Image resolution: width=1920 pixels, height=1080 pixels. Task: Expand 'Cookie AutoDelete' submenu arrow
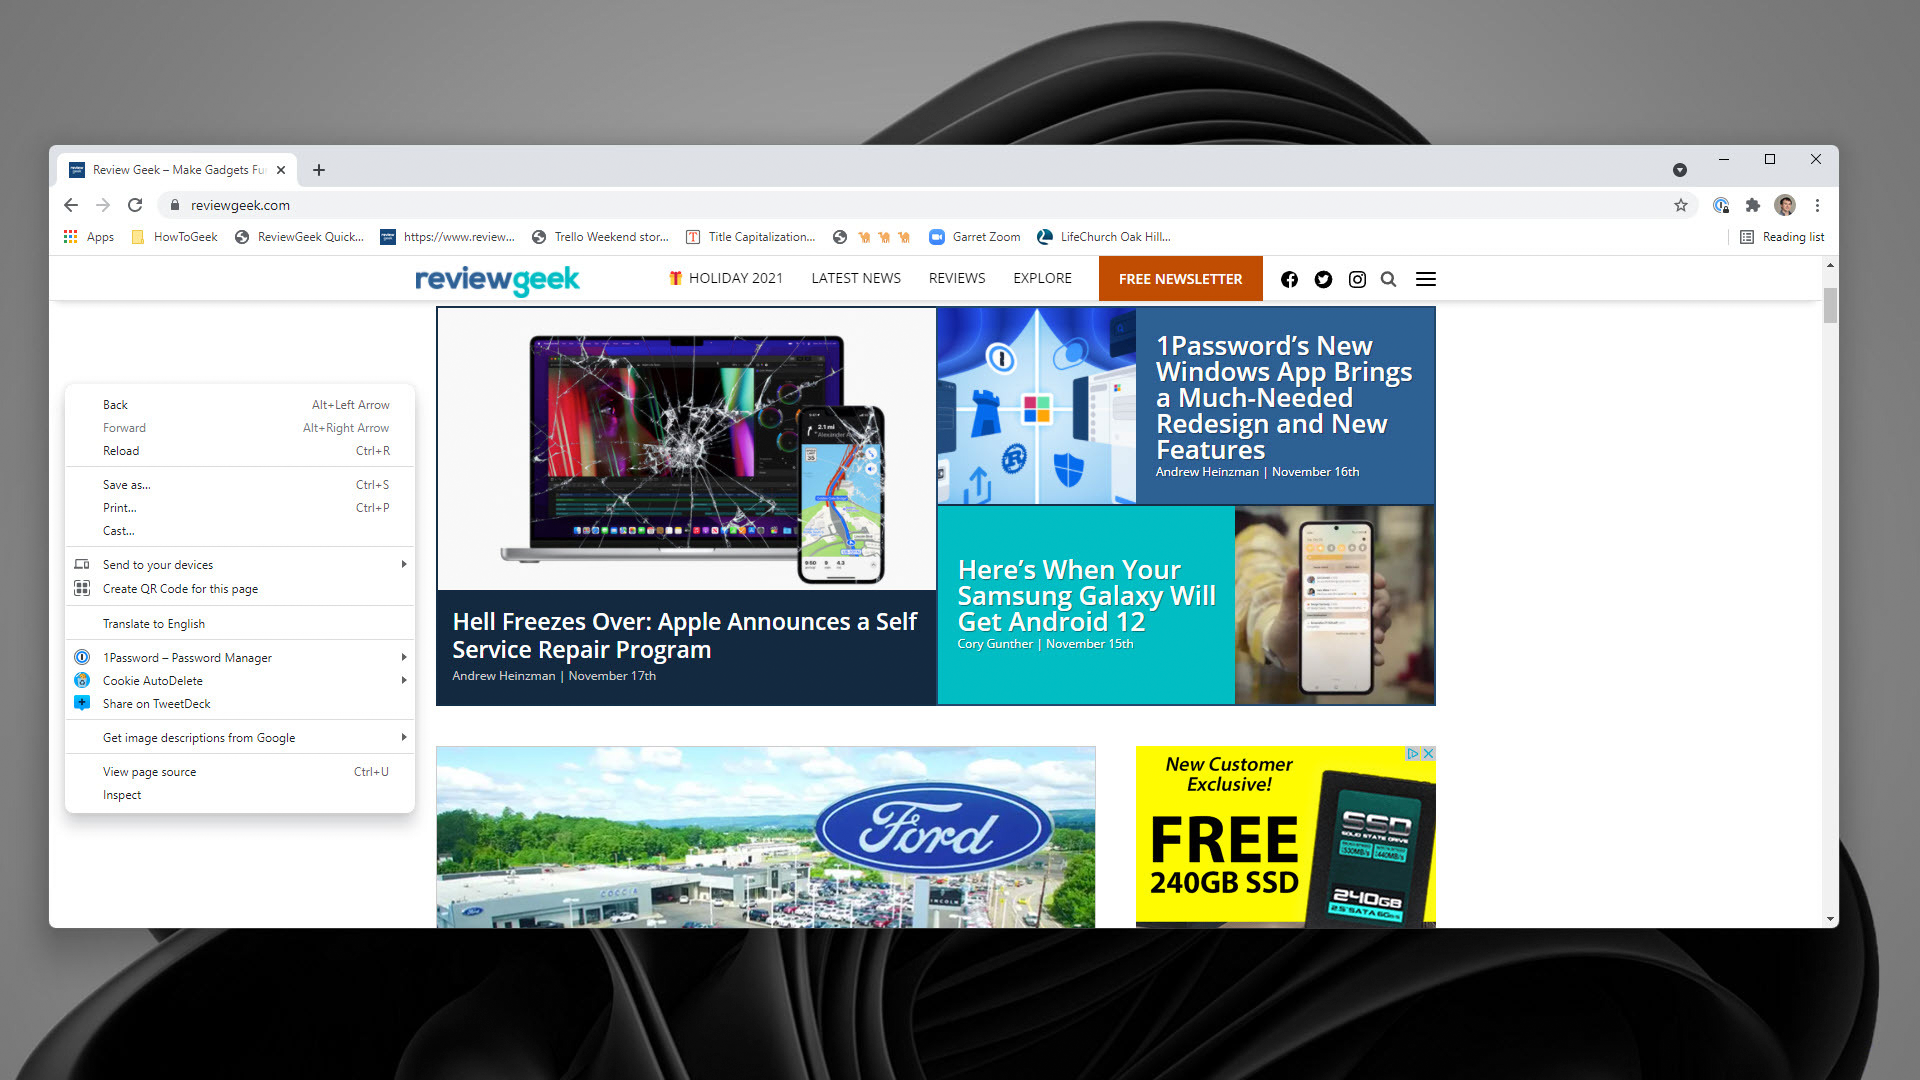405,680
